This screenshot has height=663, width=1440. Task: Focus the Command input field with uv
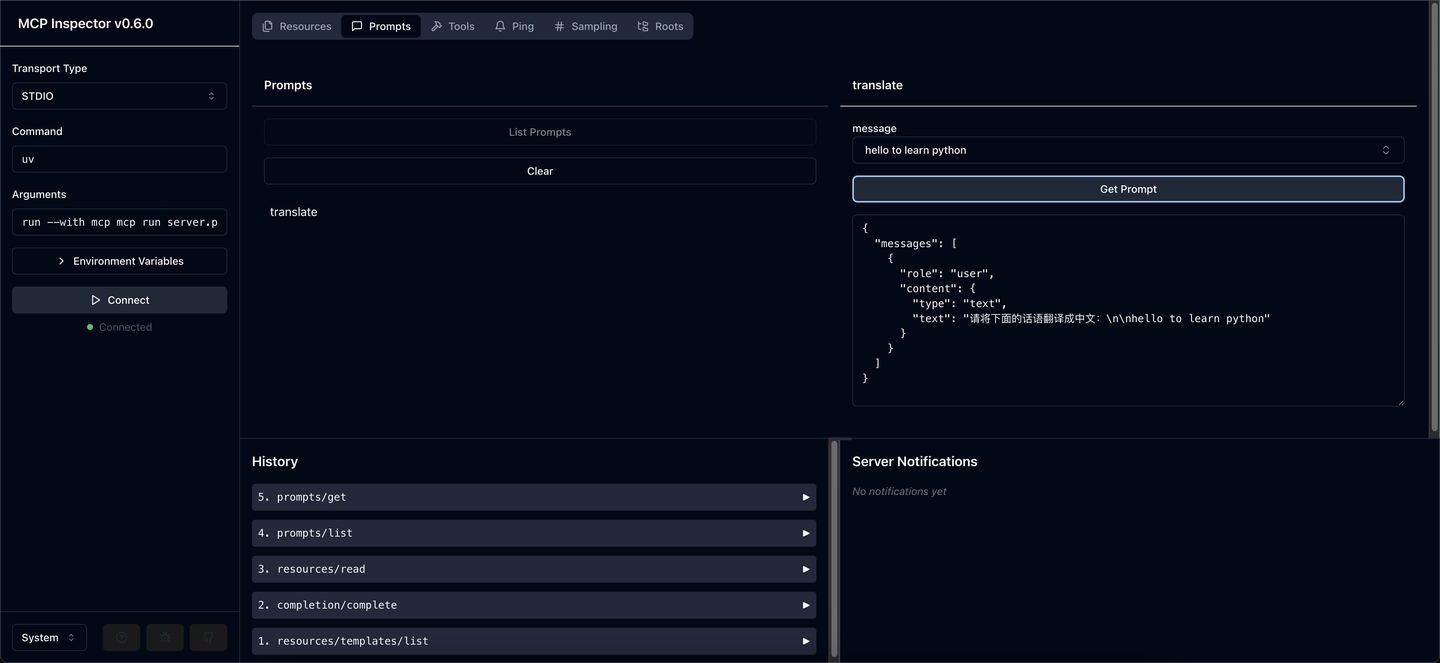[119, 159]
